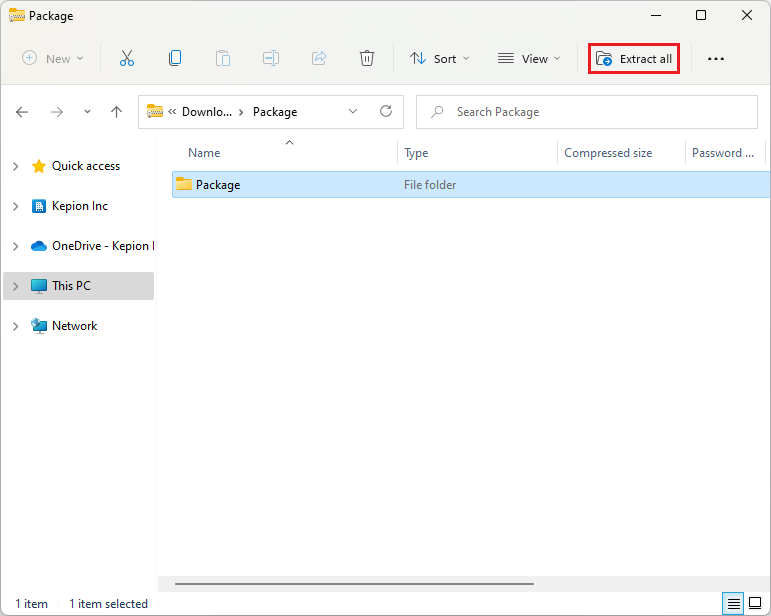771x616 pixels.
Task: Sort by Compressed size column header
Action: (x=608, y=153)
